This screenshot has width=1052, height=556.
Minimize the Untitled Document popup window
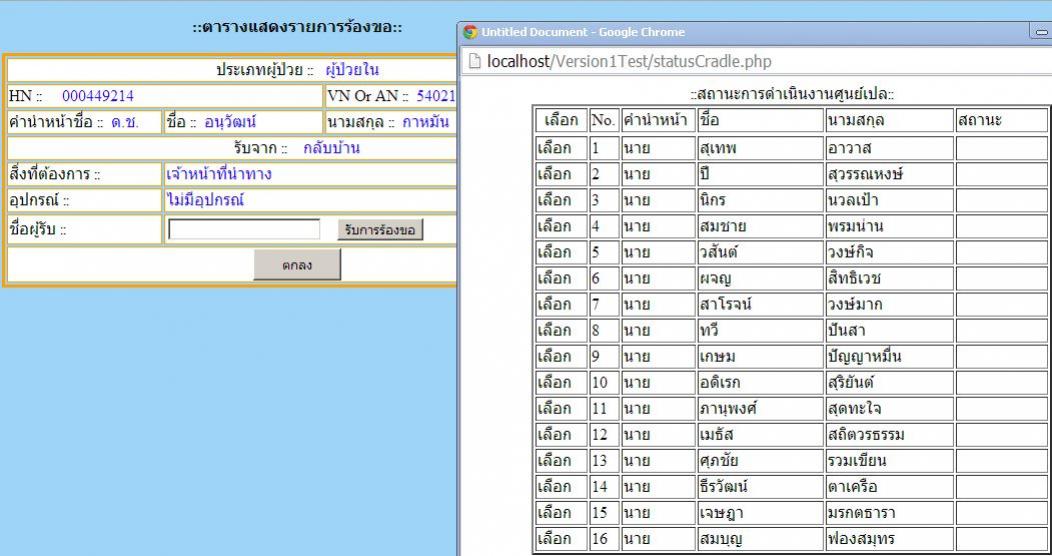point(1043,32)
